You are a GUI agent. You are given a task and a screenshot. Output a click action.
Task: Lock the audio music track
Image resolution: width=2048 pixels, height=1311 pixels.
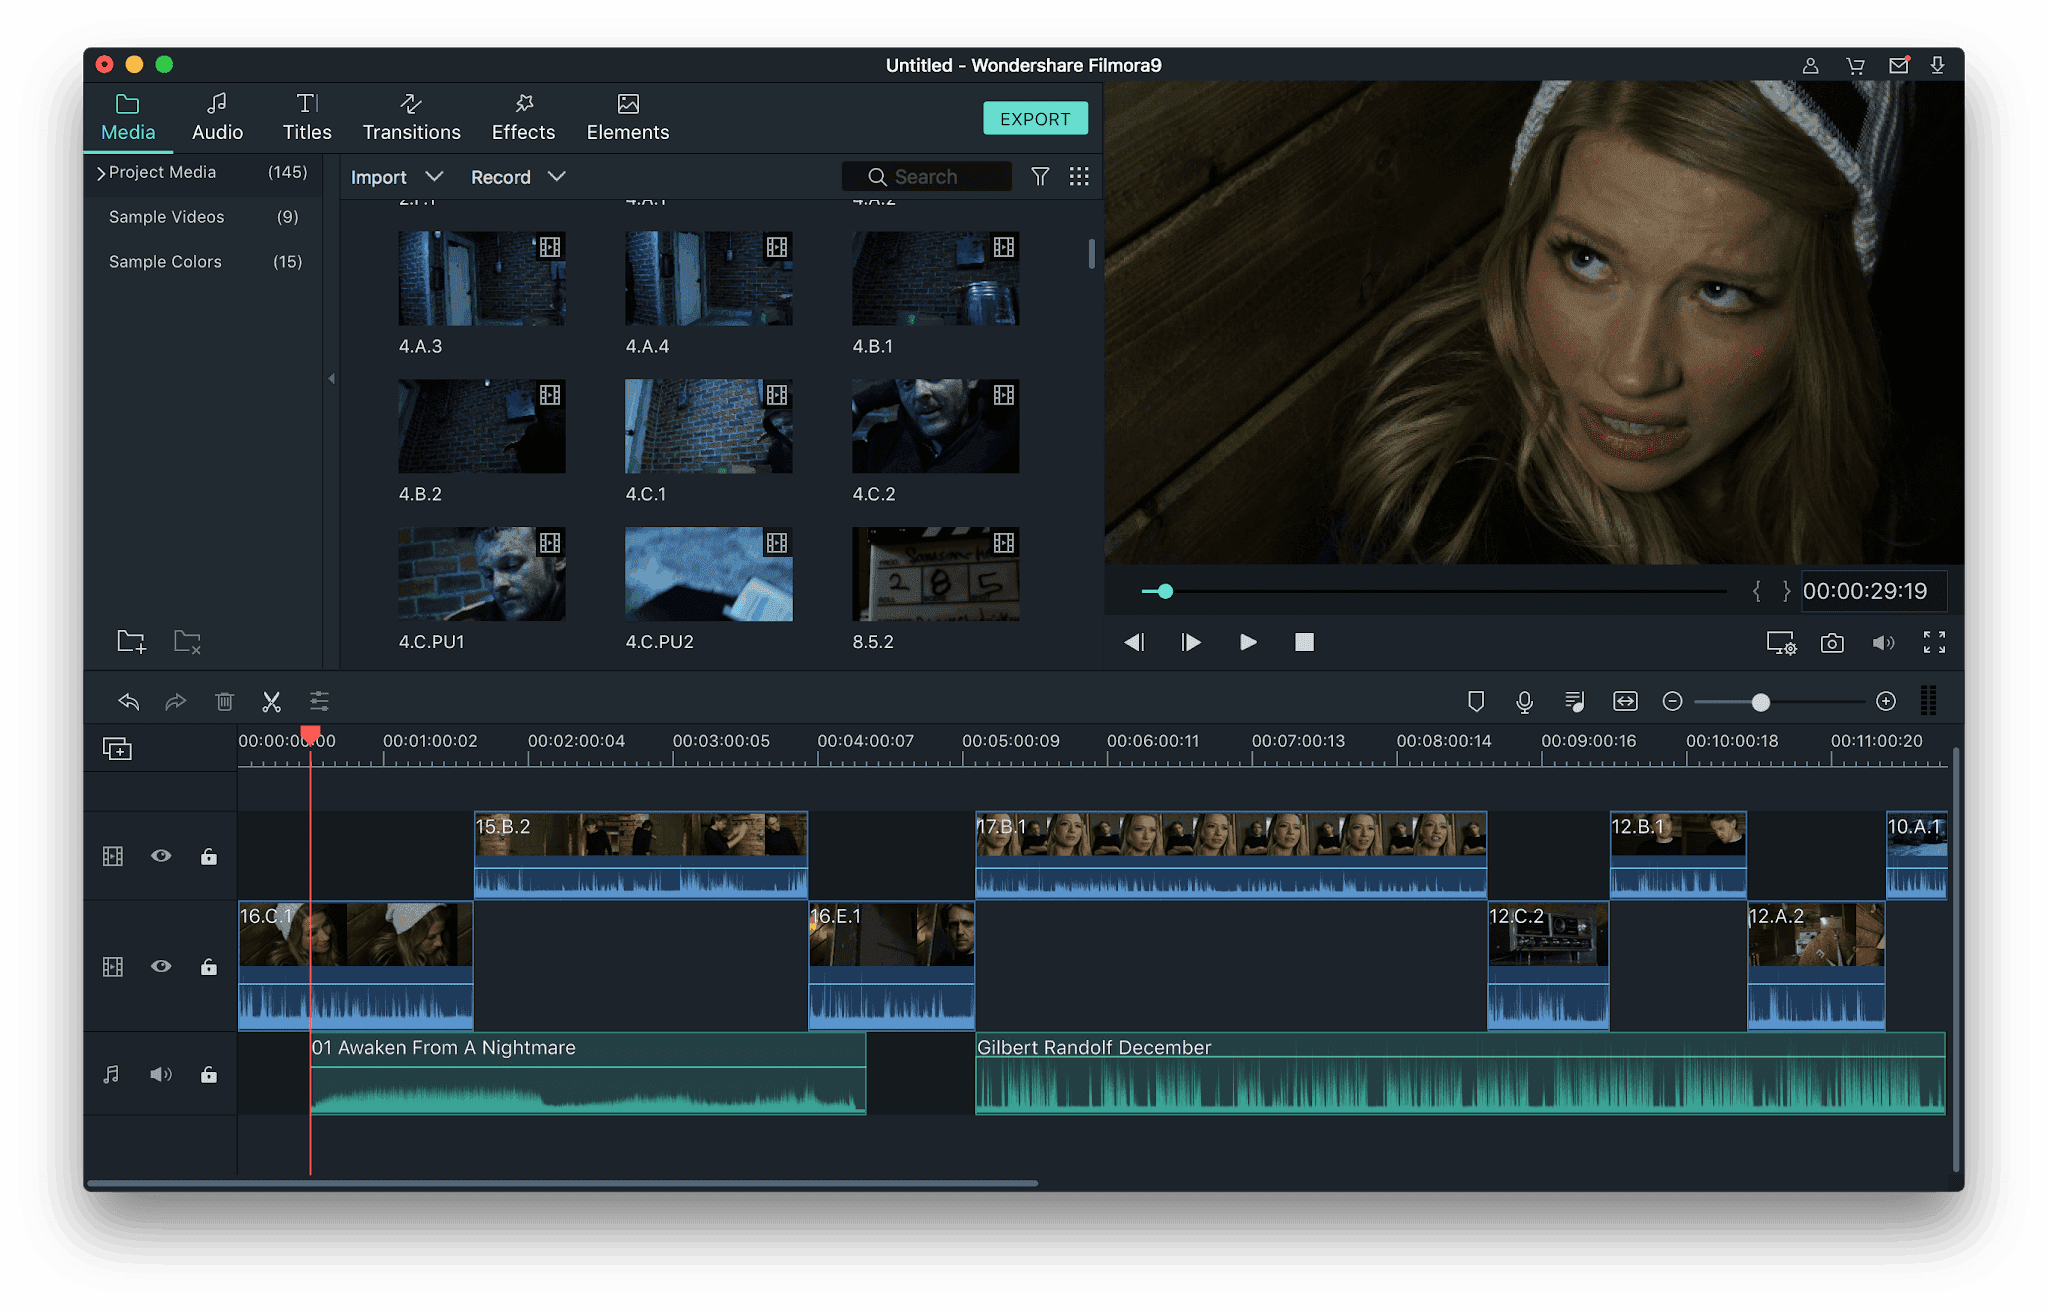tap(208, 1074)
